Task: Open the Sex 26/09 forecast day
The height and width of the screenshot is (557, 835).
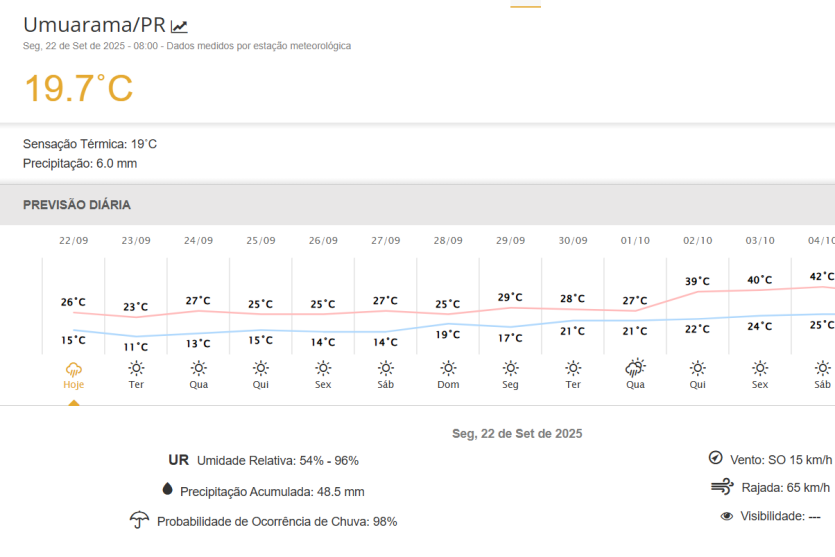Action: [x=323, y=320]
